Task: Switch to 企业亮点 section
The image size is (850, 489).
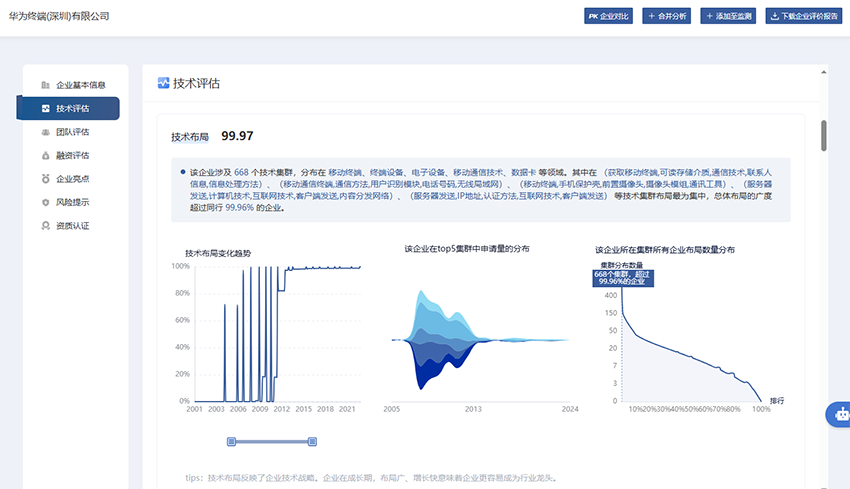Action: pos(73,179)
